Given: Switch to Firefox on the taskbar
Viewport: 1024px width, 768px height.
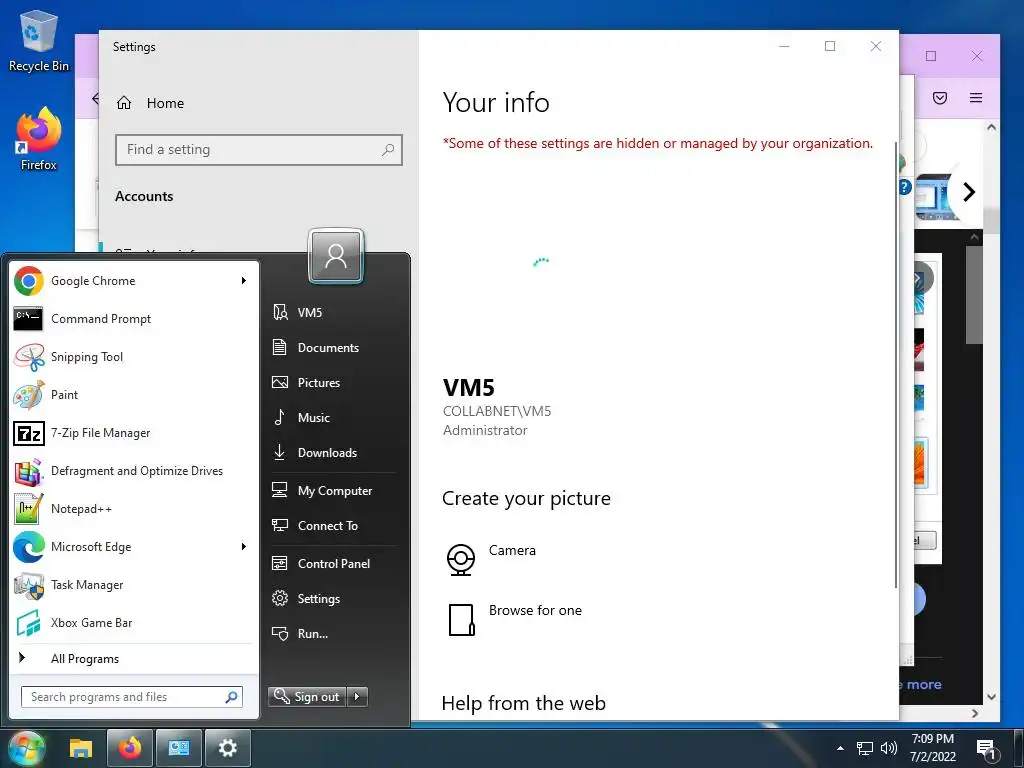Looking at the screenshot, I should click(129, 748).
